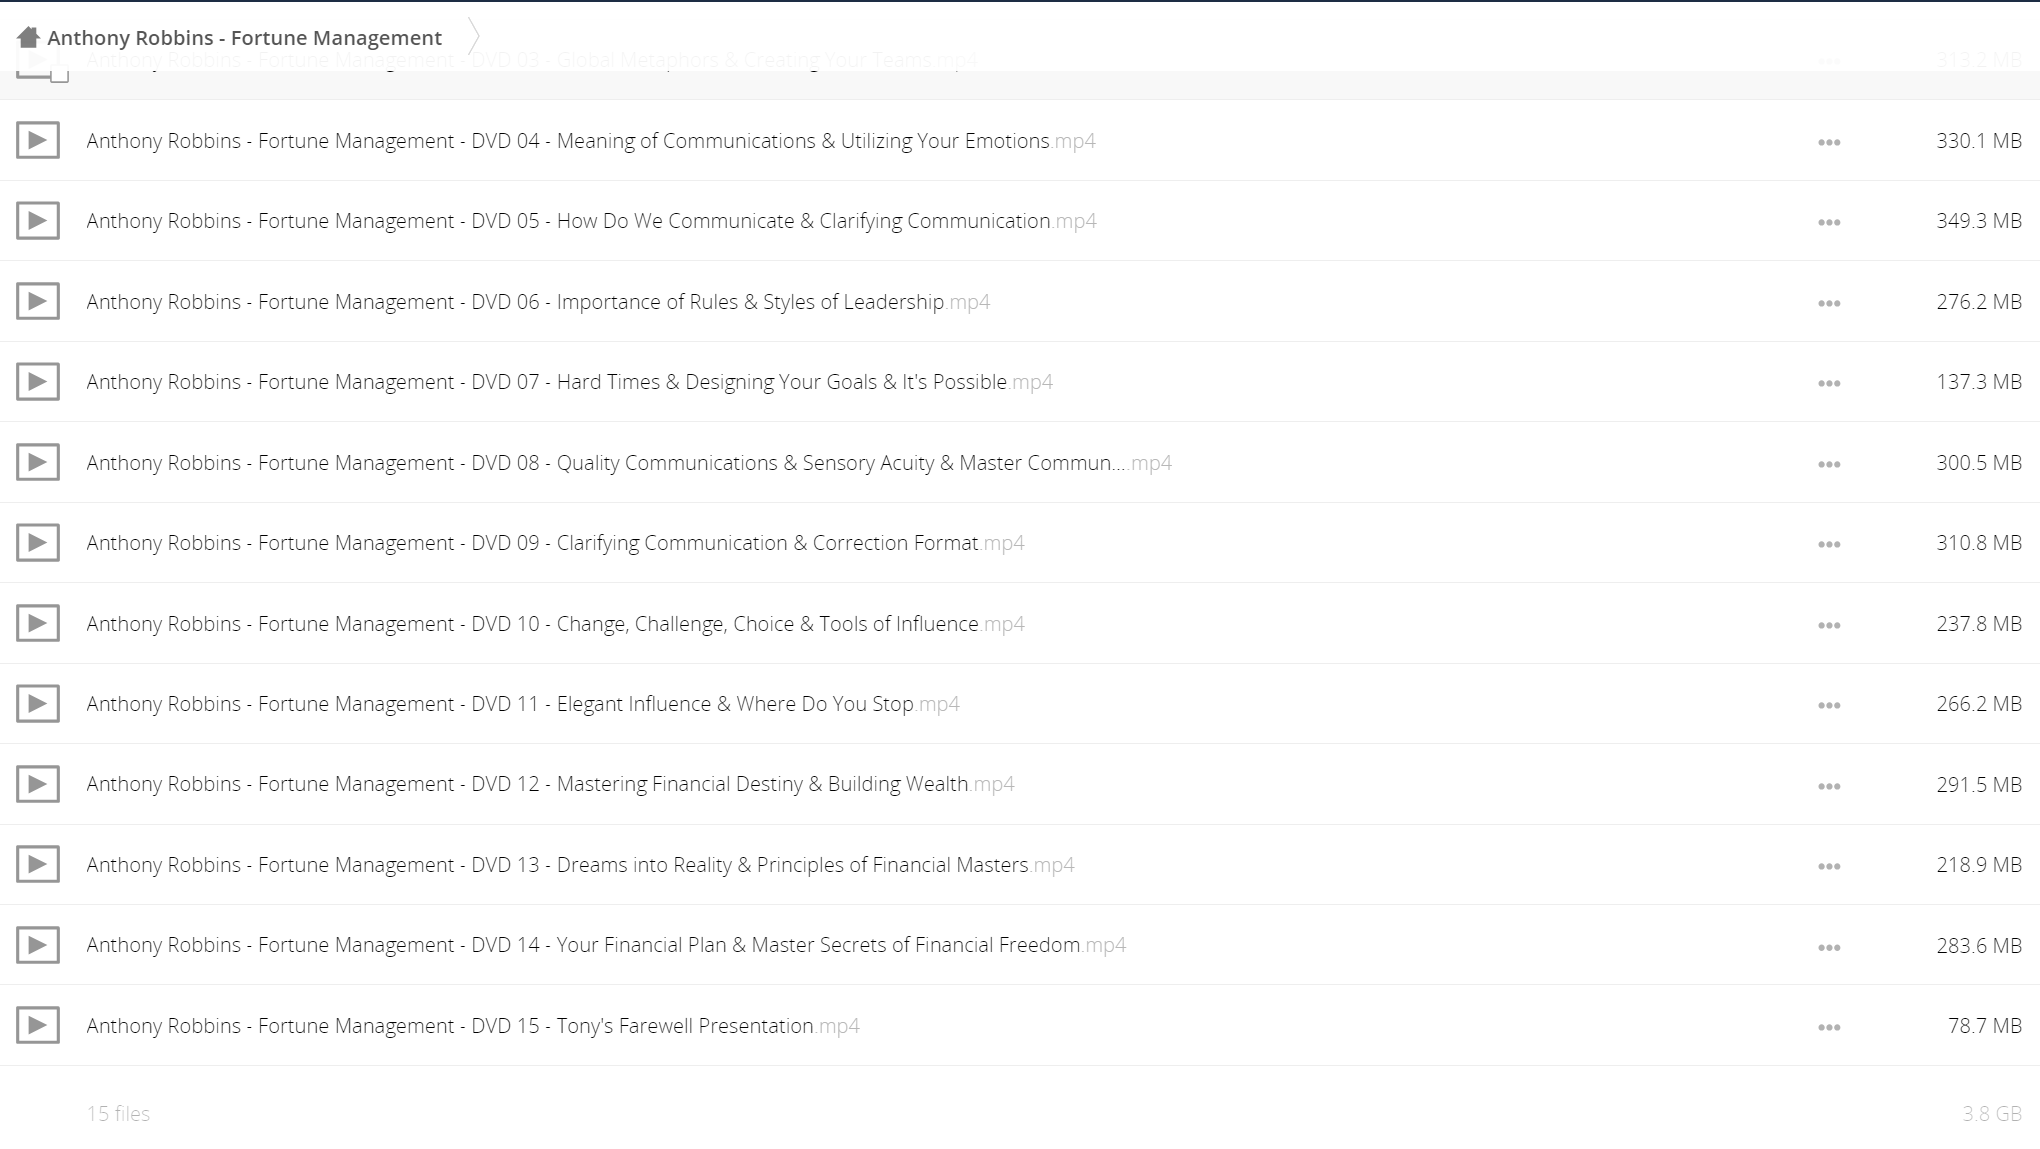Click the 291.5 MB file size
Screen dimensions: 2040x1149
click(x=1979, y=785)
